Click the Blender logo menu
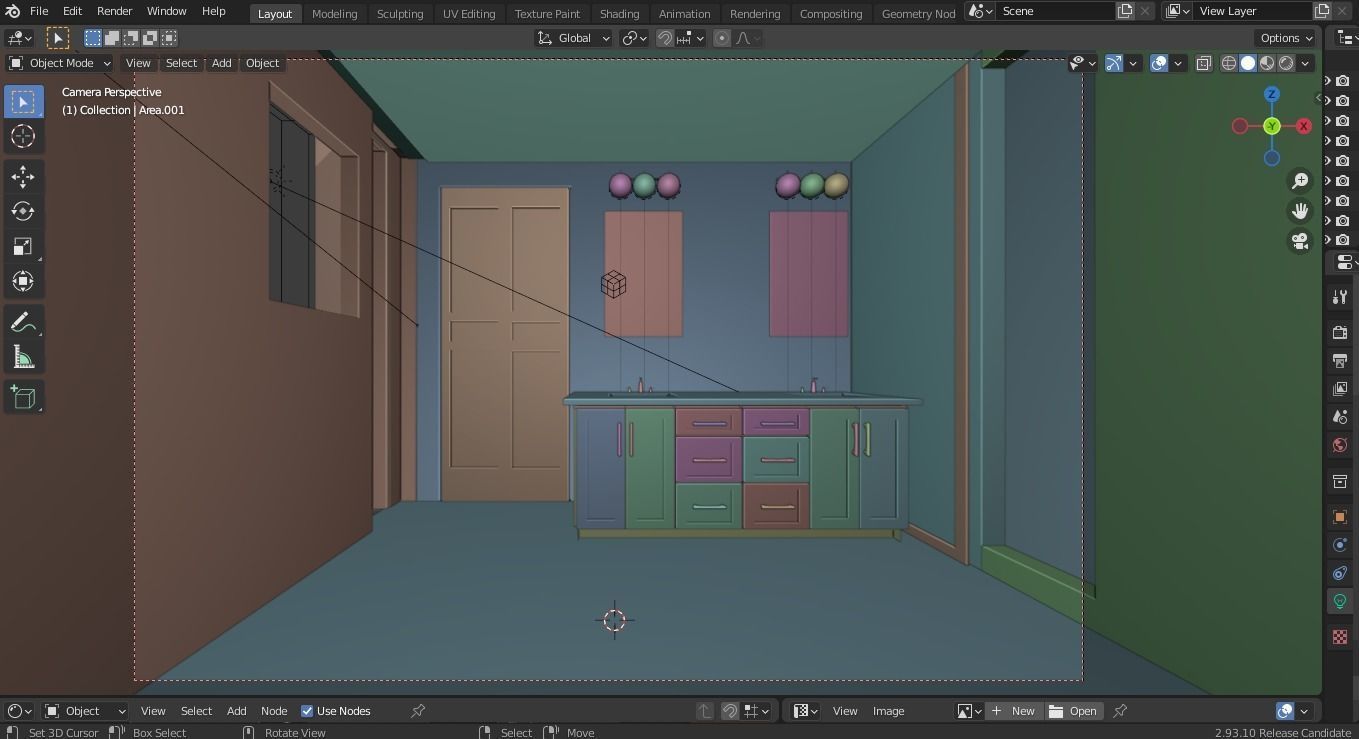 point(12,11)
